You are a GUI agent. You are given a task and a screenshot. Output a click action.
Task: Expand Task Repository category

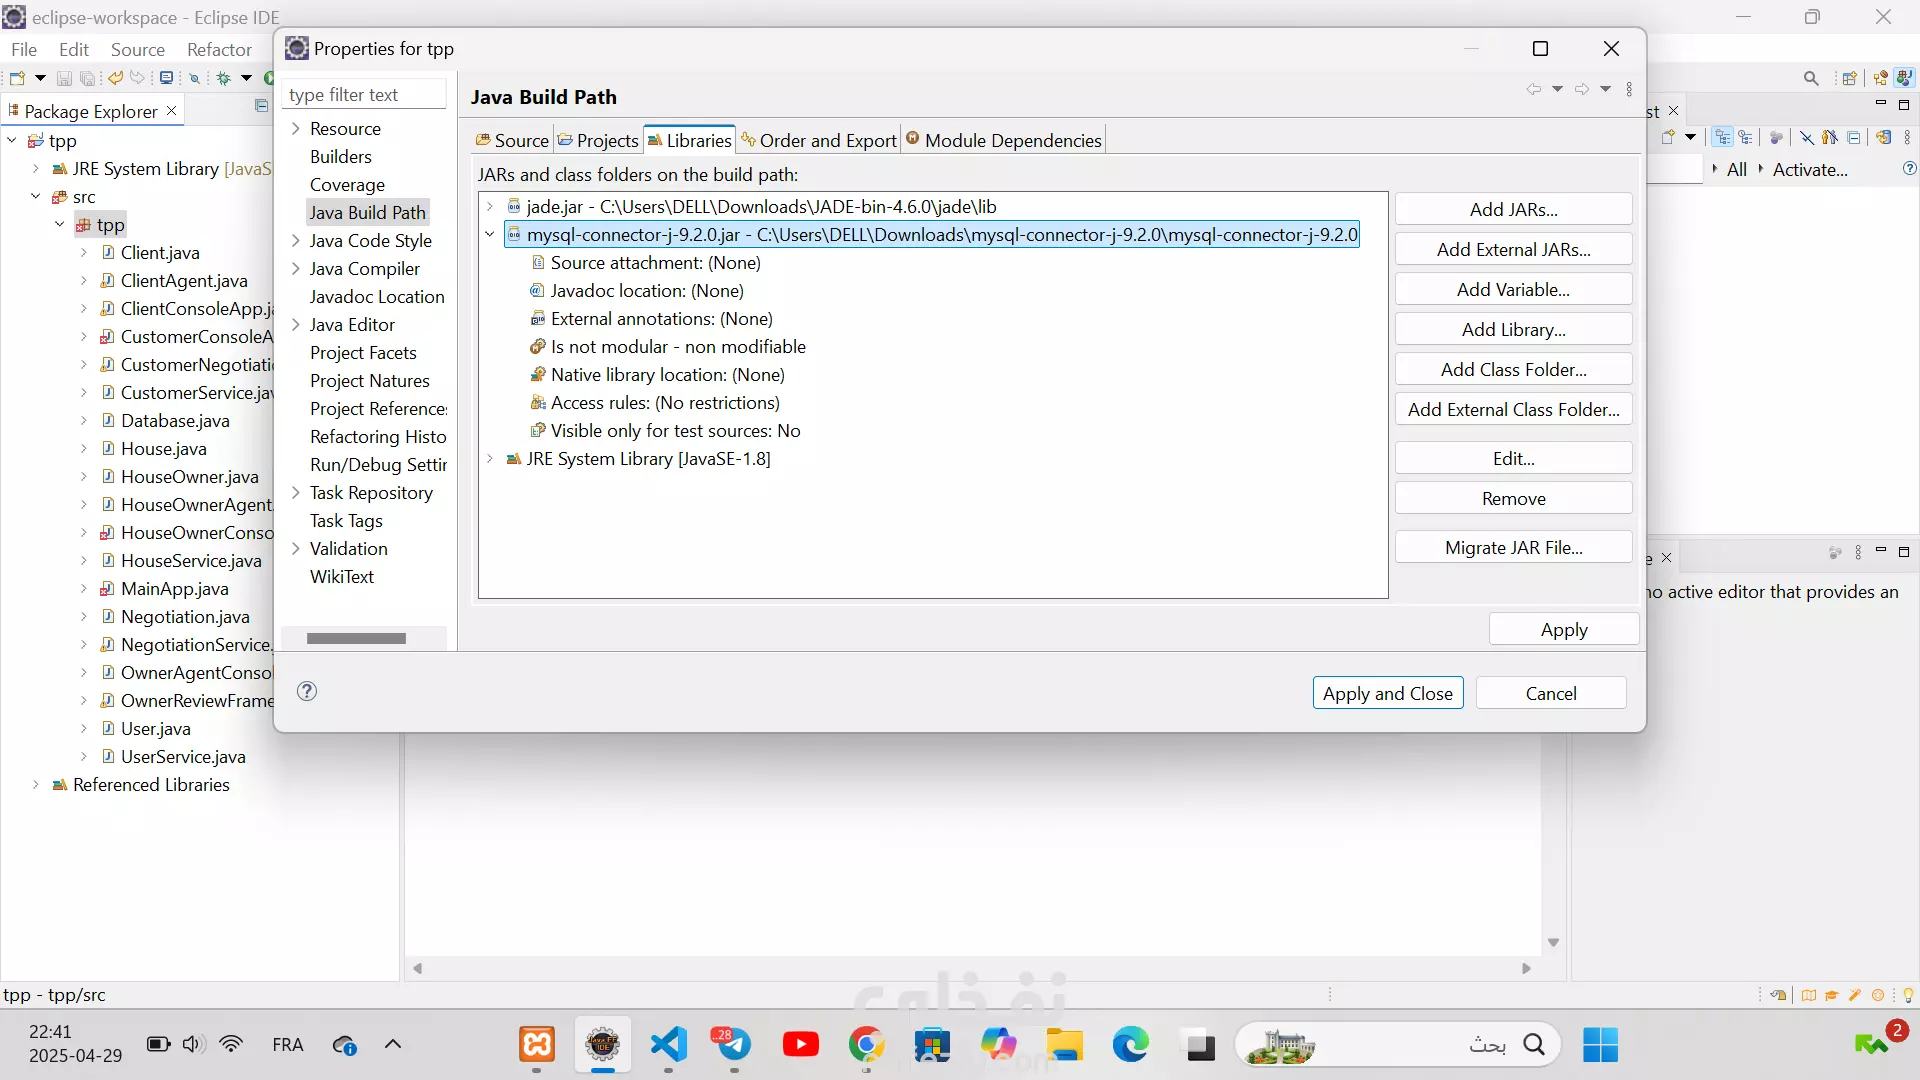tap(296, 492)
